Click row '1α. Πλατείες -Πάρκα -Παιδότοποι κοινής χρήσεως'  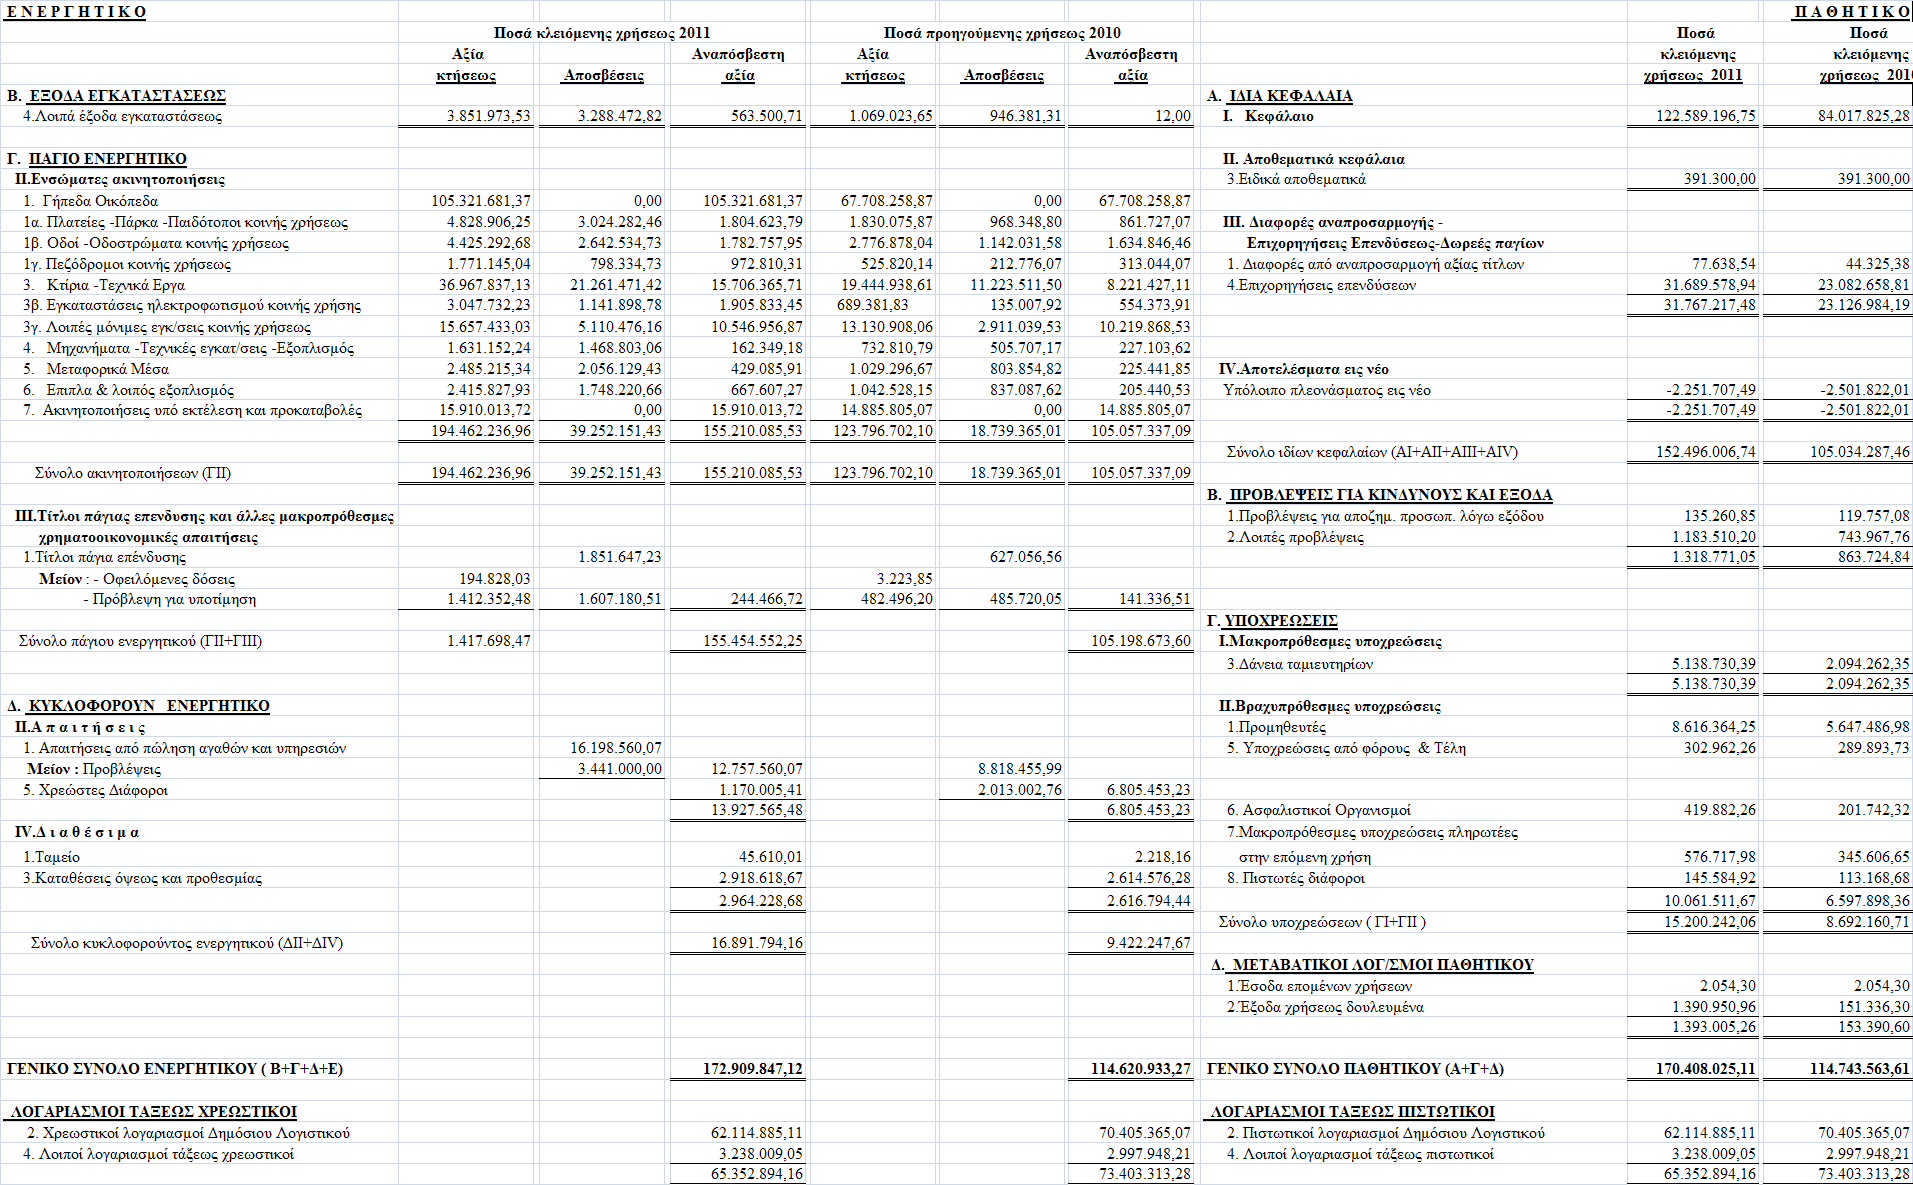pyautogui.click(x=185, y=222)
